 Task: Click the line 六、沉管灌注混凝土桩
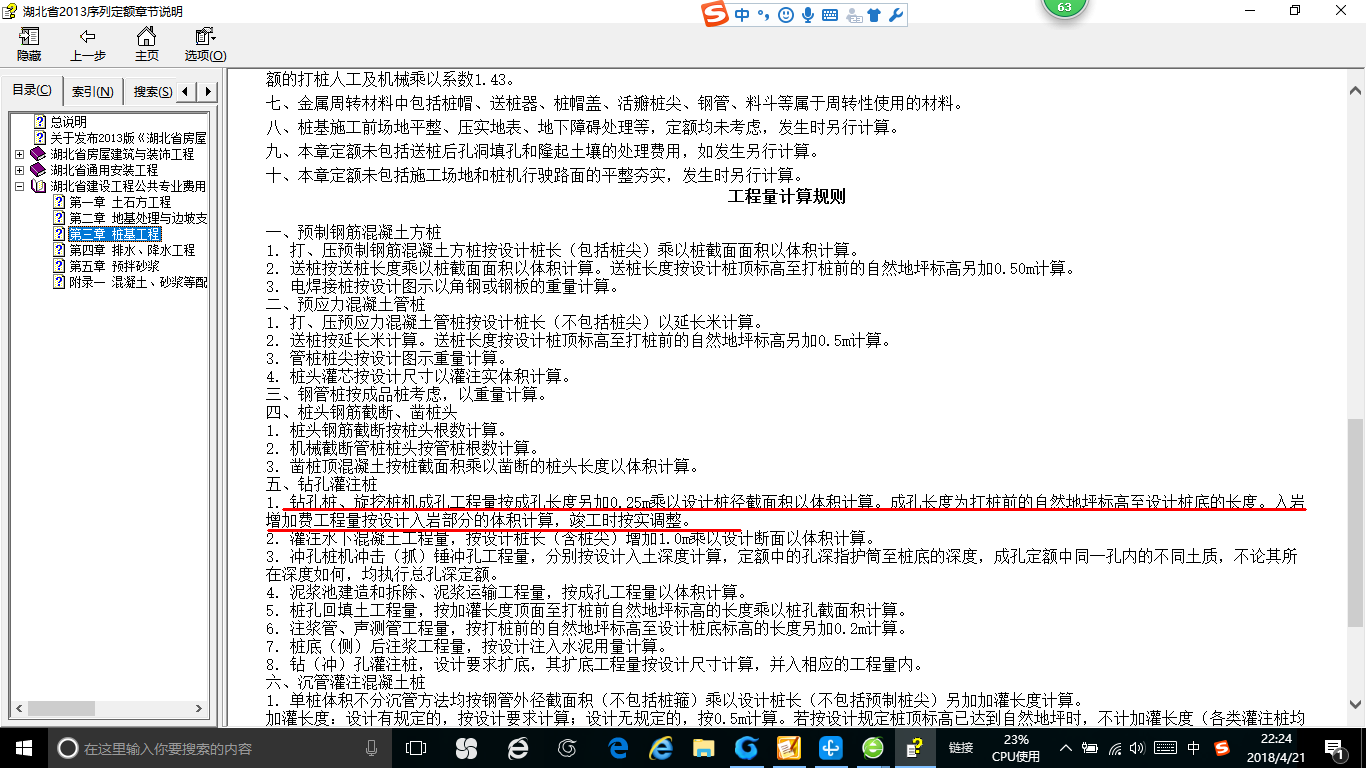[346, 682]
